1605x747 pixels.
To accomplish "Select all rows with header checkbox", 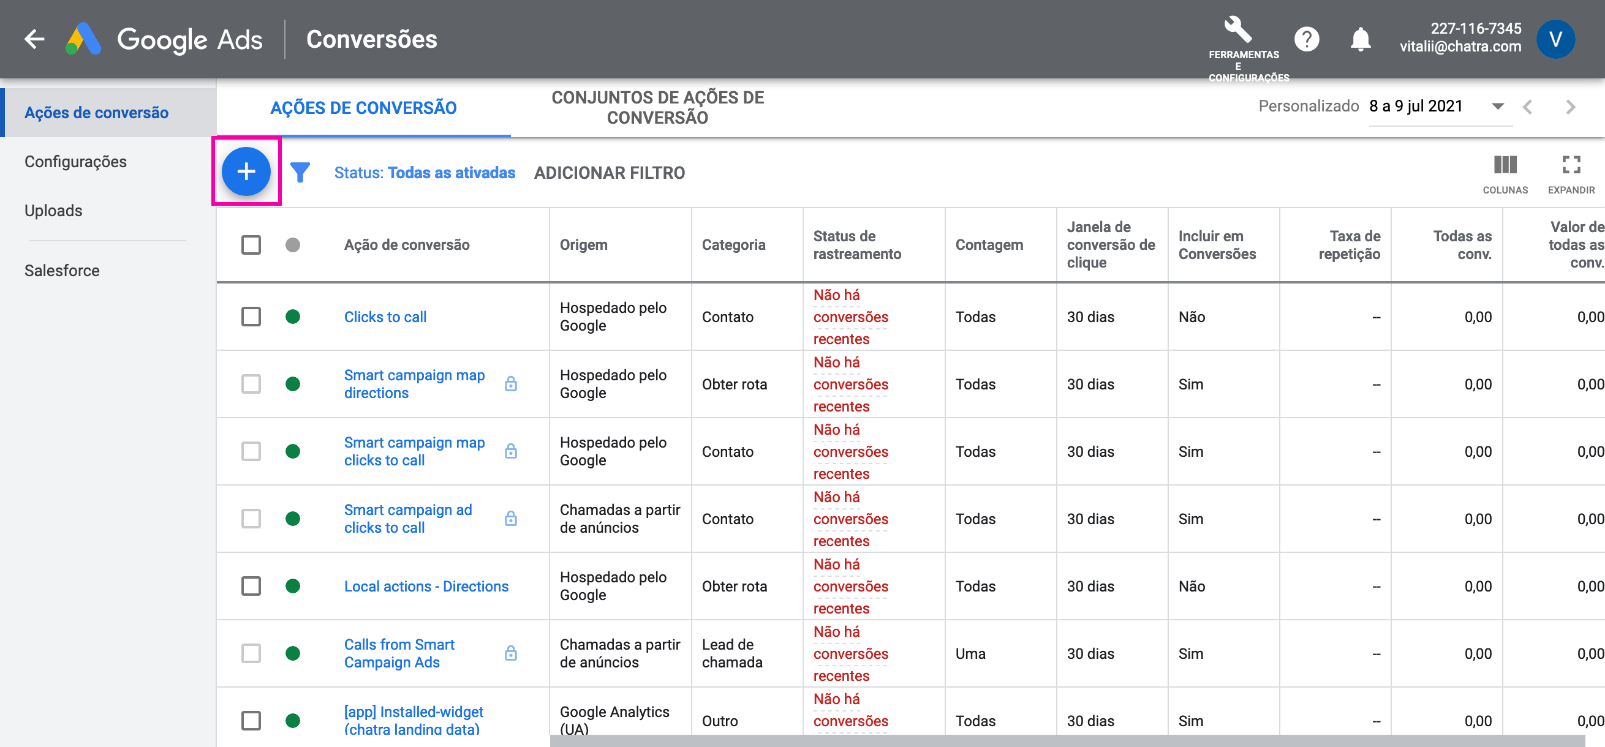I will click(x=251, y=245).
